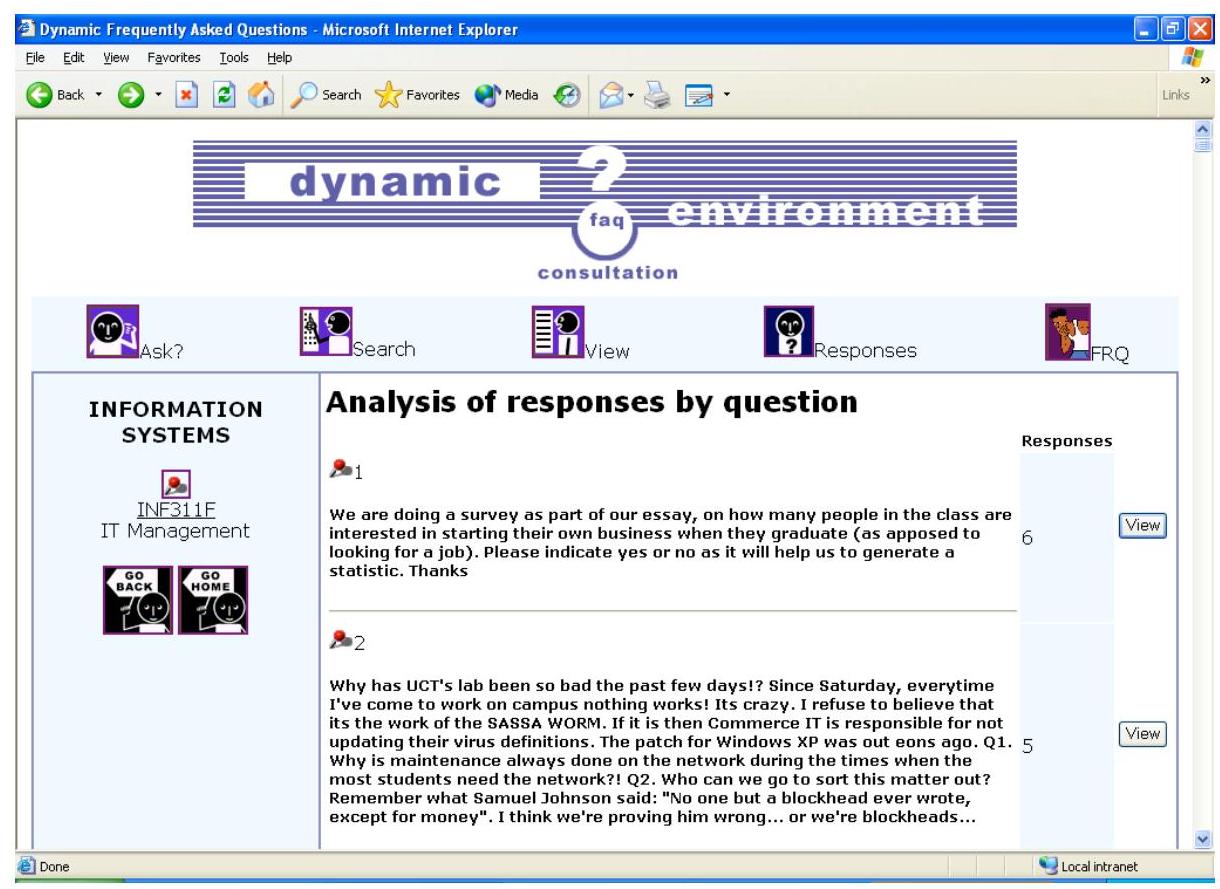Click the Ask? text label
Viewport: 1220px width, 889px height.
coord(161,351)
